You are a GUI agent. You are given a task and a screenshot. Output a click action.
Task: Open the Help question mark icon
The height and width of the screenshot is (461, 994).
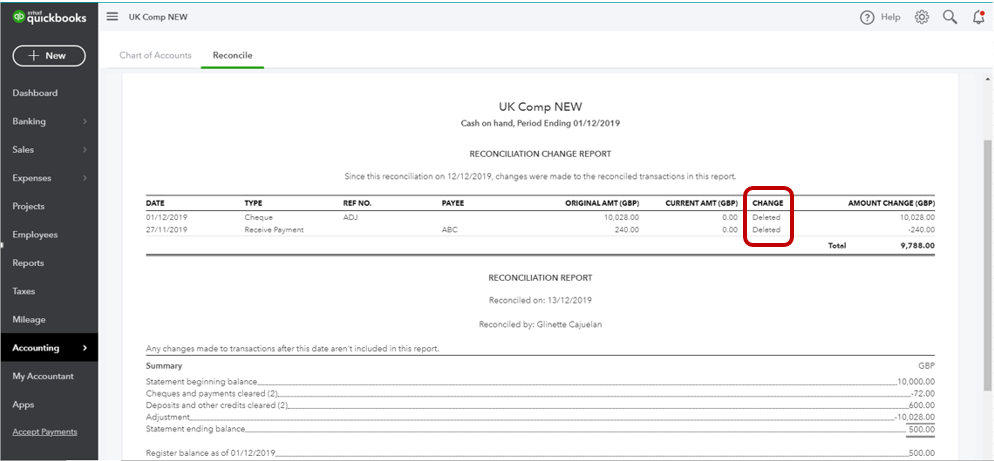(868, 17)
